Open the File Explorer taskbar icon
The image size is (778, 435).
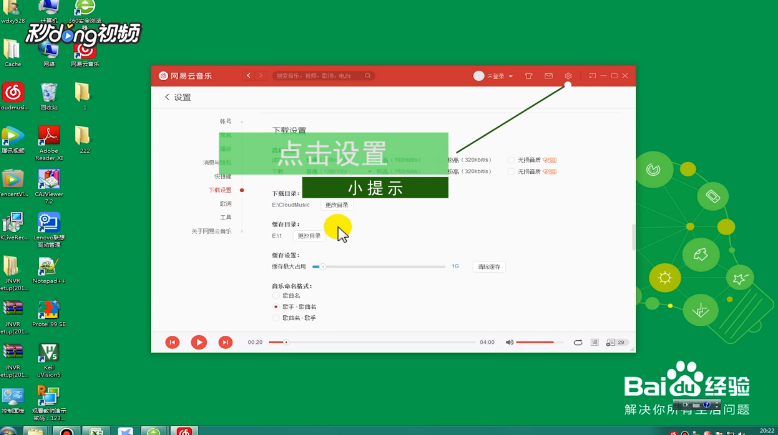pyautogui.click(x=36, y=431)
